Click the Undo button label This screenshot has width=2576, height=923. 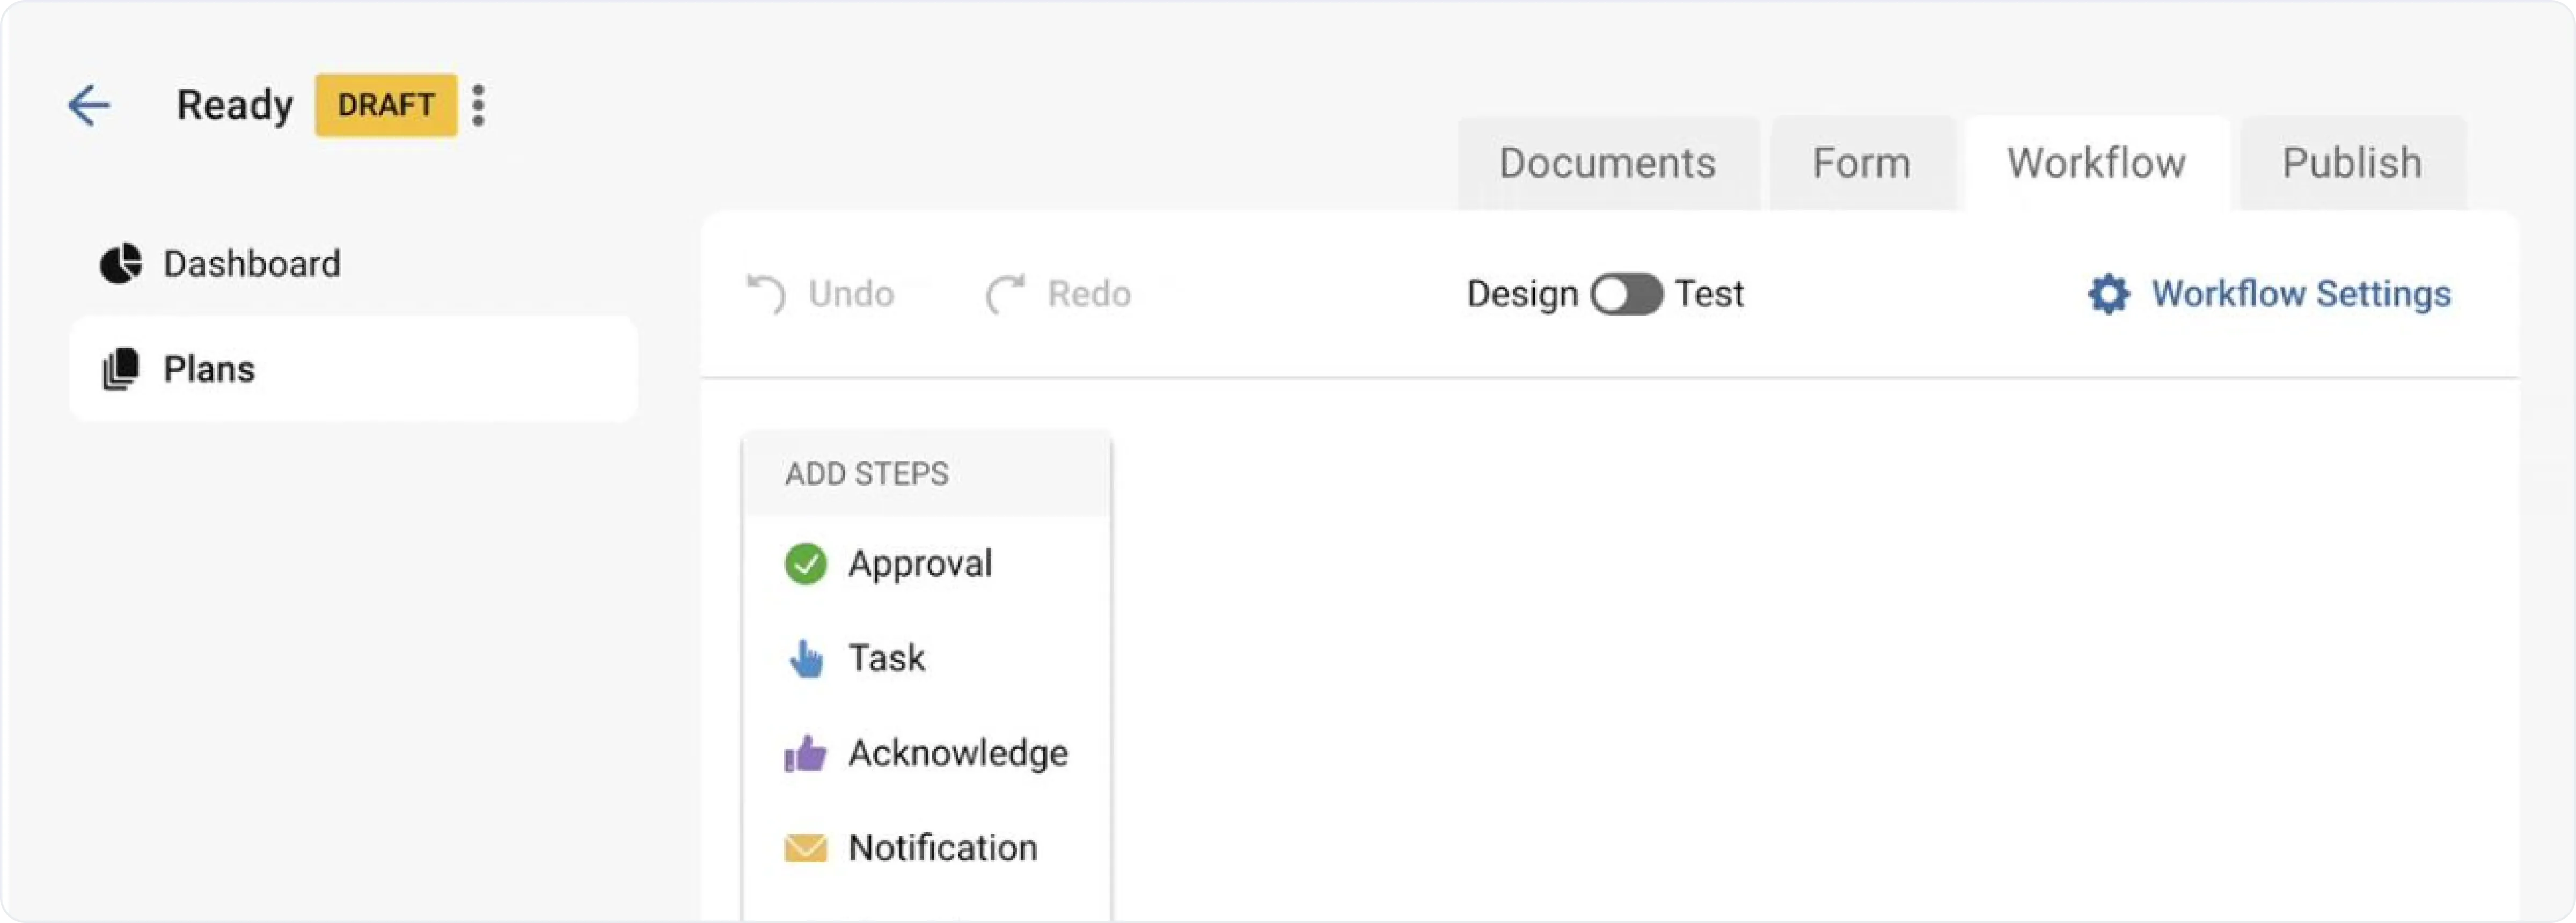tap(852, 294)
